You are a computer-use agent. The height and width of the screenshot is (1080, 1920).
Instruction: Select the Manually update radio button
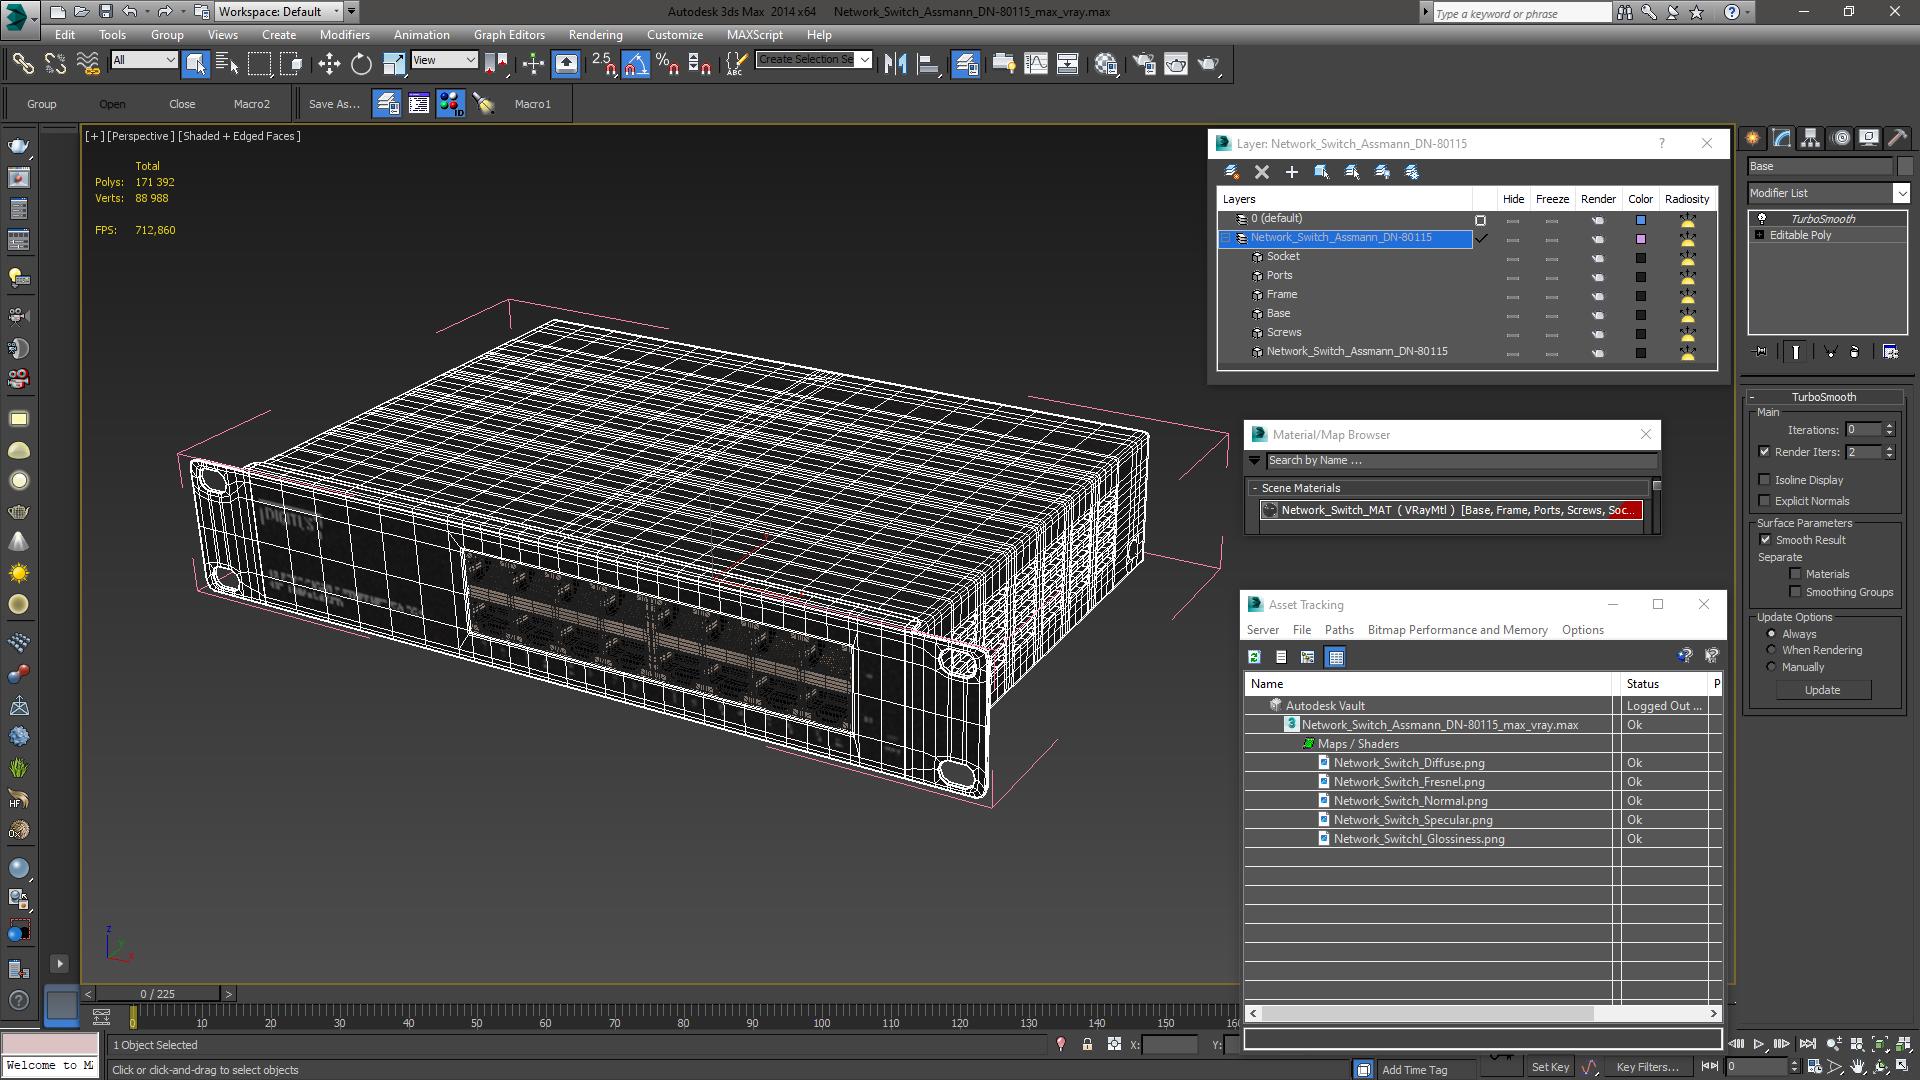pos(1772,667)
